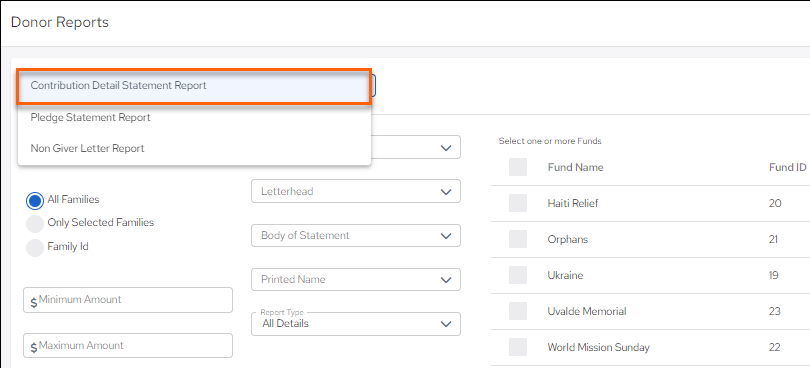
Task: Toggle the select-all funds checkbox beside Fund Name
Action: pyautogui.click(x=518, y=167)
